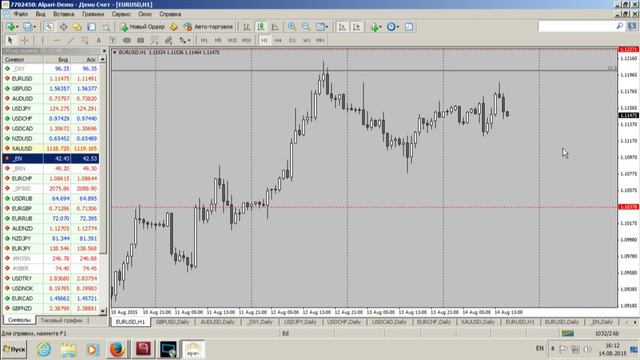This screenshot has width=640, height=360.
Task: Open the New Chart dropdown arrow
Action: click(x=17, y=27)
